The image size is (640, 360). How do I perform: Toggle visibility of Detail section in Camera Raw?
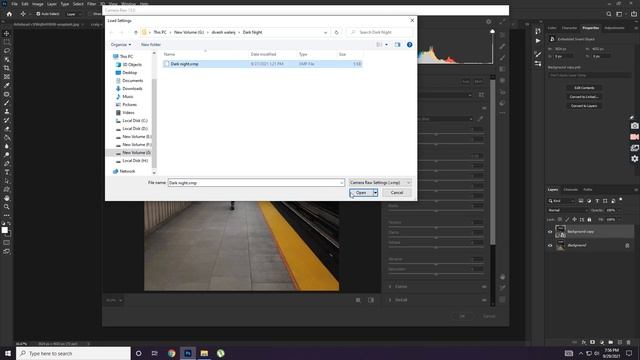coord(484,300)
